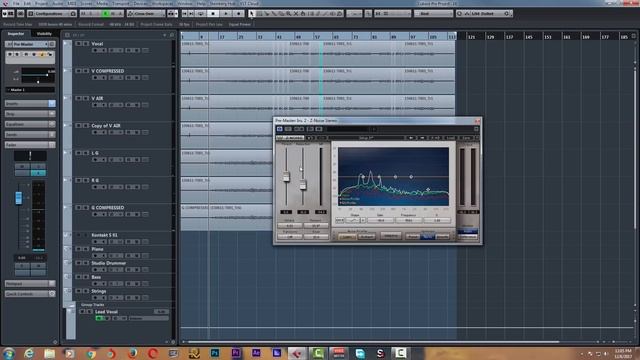Screen dimensions: 640x360
Task: Switch to the Inspector tab
Action: (x=16, y=34)
